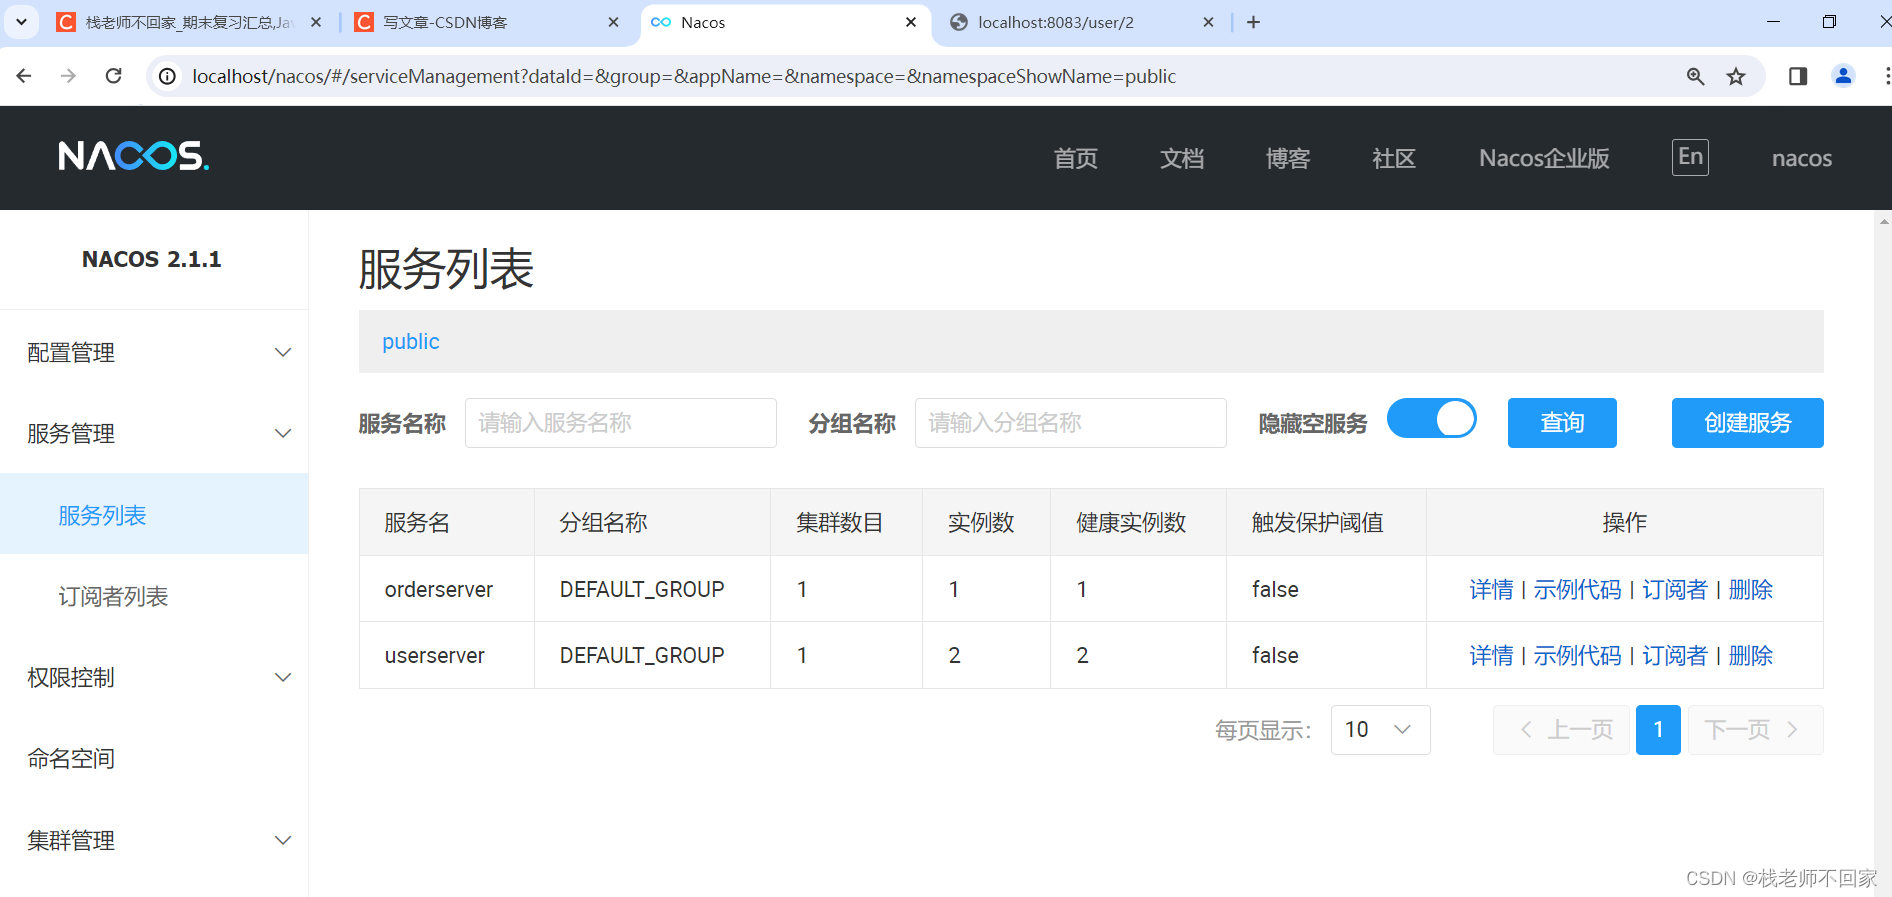Image resolution: width=1892 pixels, height=897 pixels.
Task: Open the browser side panel
Action: (1798, 76)
